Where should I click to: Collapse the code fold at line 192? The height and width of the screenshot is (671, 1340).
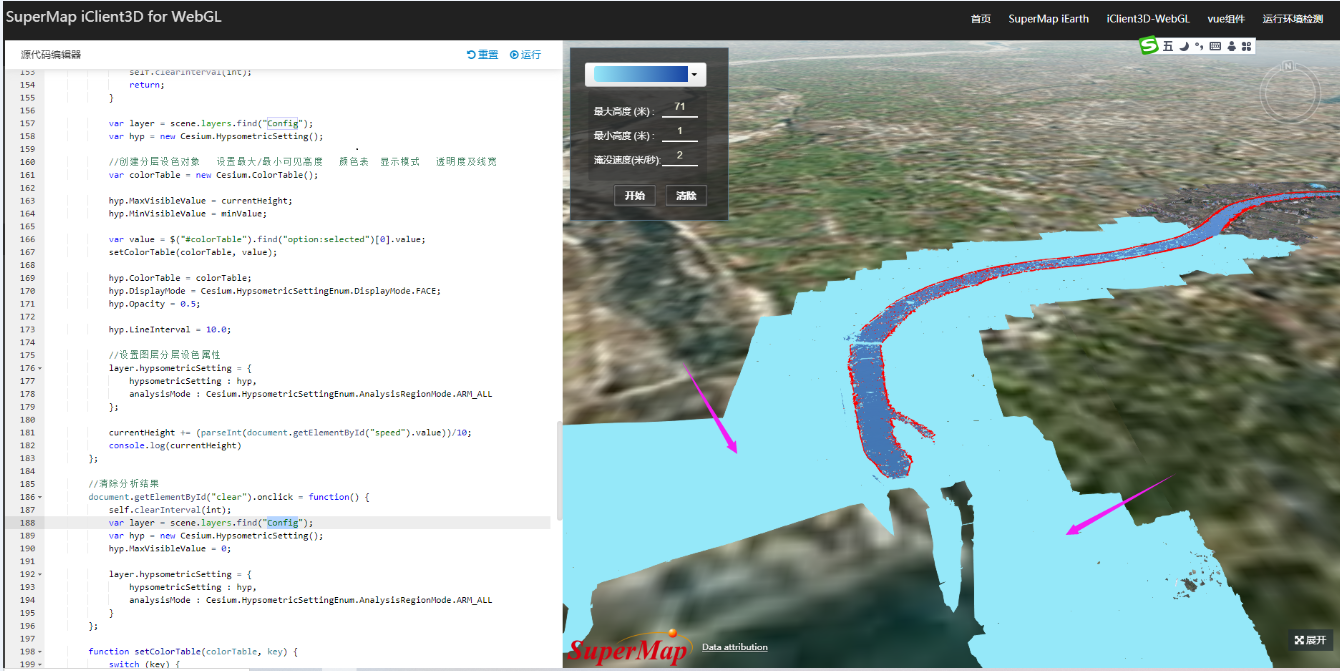[39, 574]
